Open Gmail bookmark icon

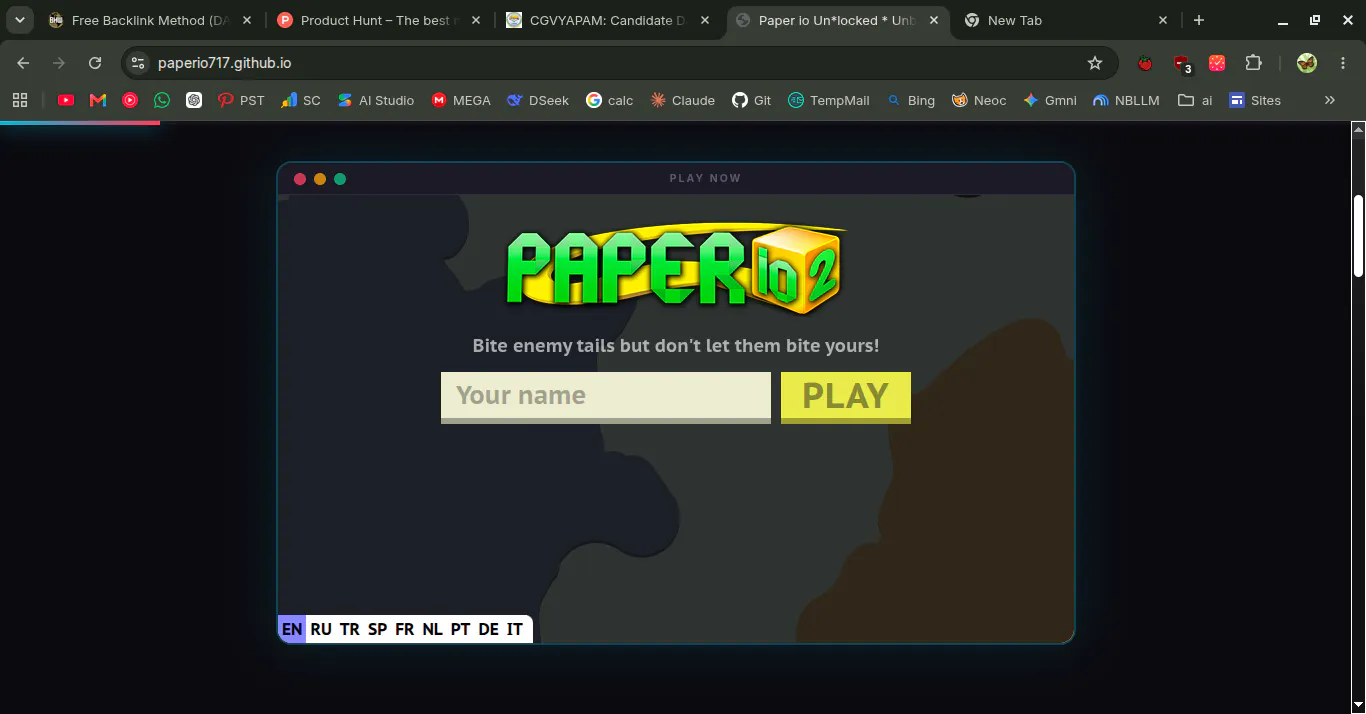point(98,100)
